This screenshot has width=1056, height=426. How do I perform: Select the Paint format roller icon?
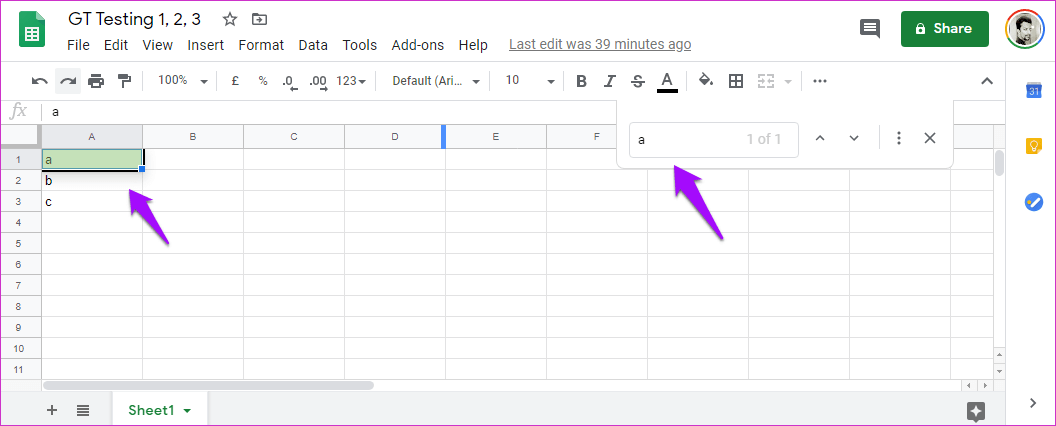click(124, 81)
